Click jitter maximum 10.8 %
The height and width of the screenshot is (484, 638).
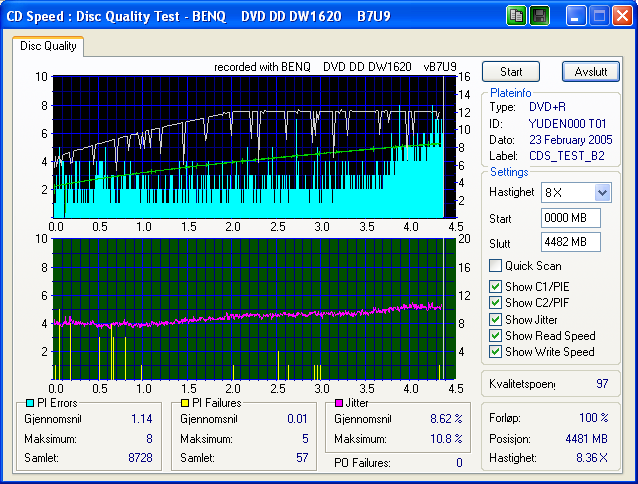tap(446, 438)
